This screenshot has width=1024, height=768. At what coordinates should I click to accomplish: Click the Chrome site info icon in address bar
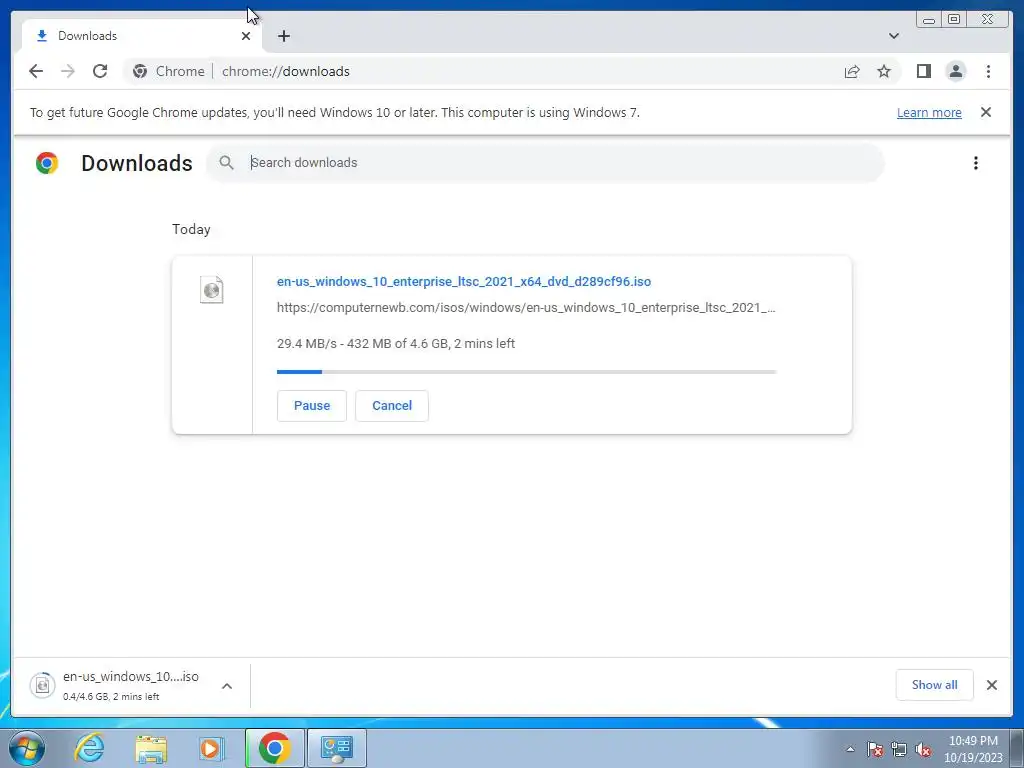tap(140, 71)
